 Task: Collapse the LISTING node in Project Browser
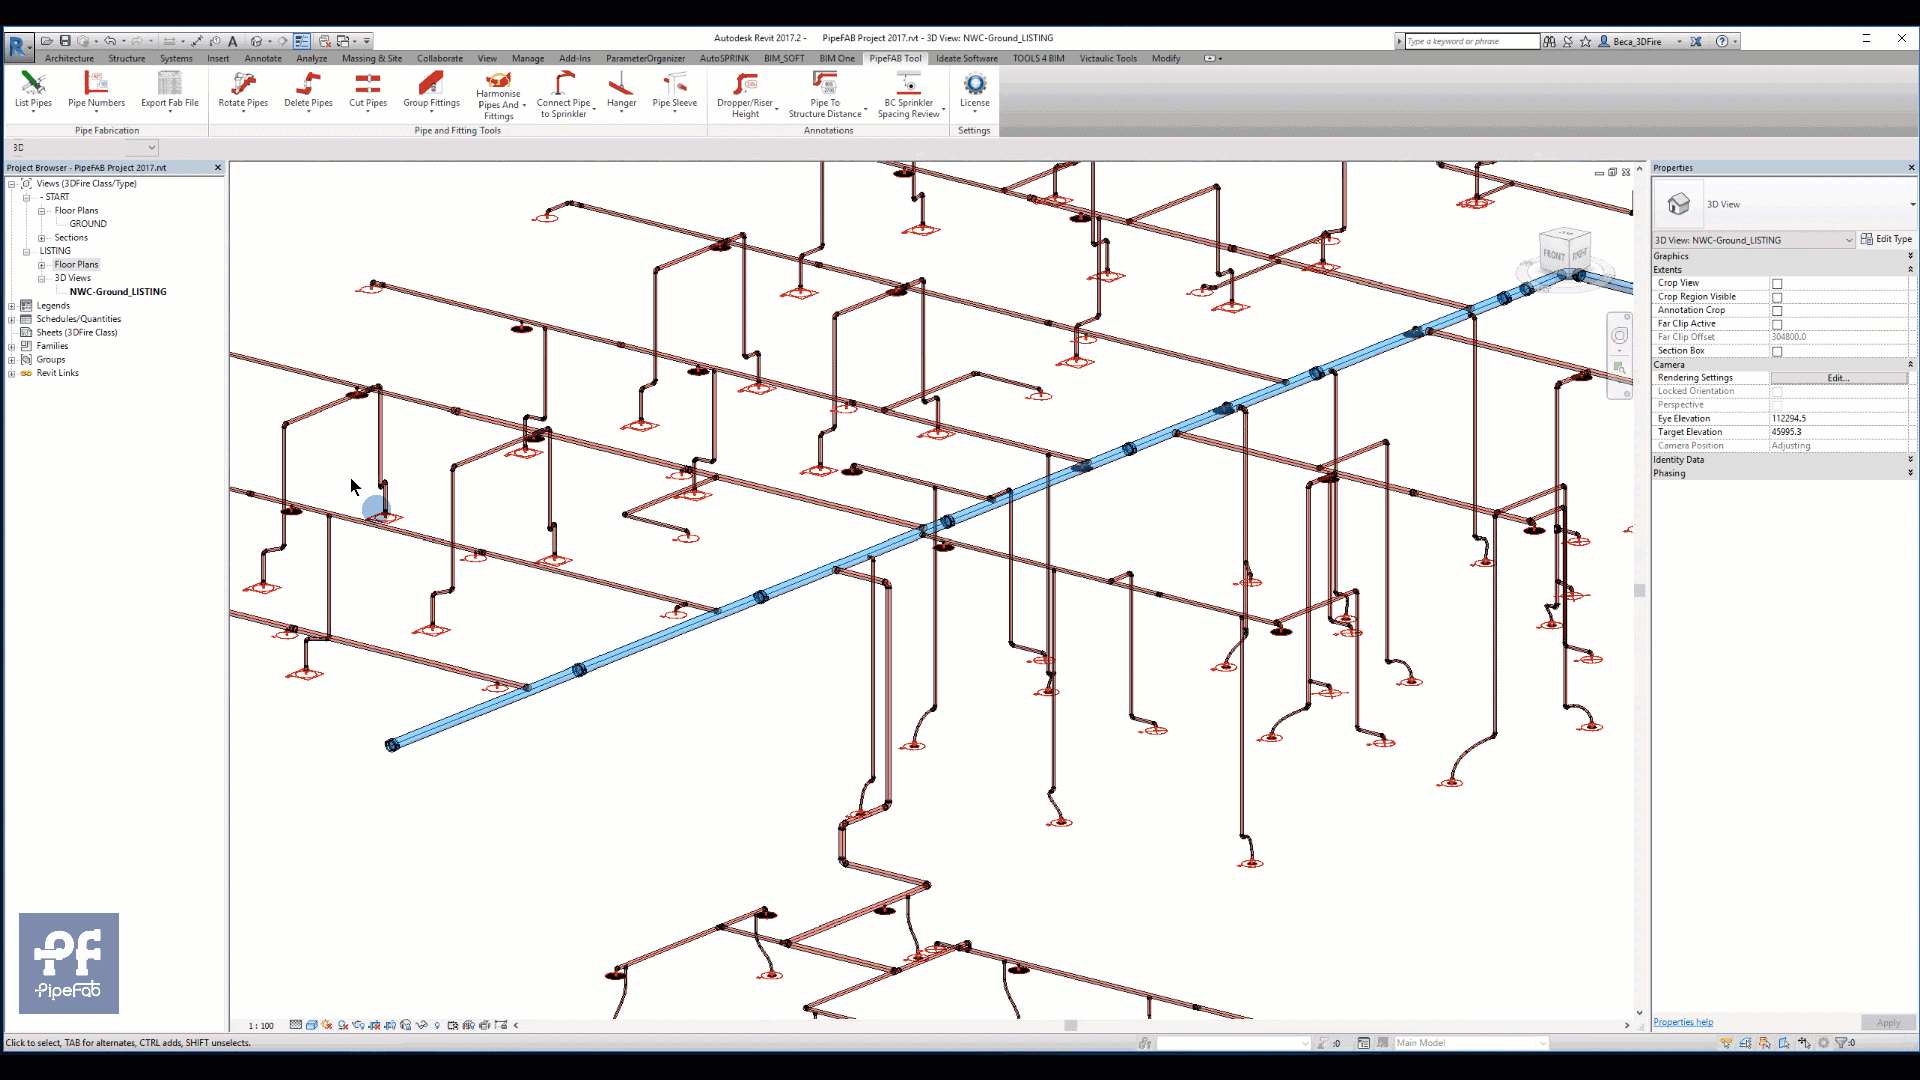tap(28, 251)
